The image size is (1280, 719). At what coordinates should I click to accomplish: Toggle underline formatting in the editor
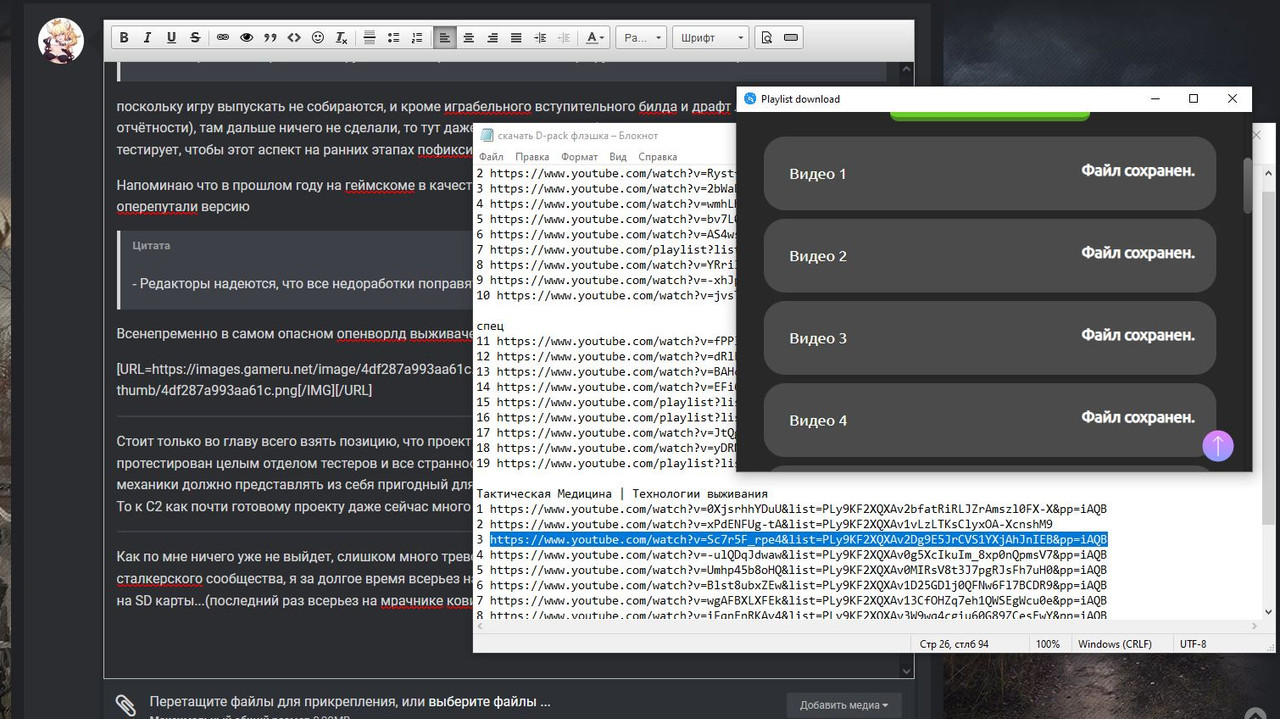171,38
